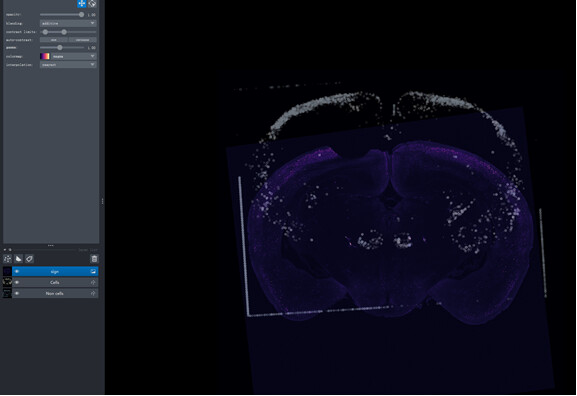Hide the Cells layer
The width and height of the screenshot is (577, 396).
point(17,283)
